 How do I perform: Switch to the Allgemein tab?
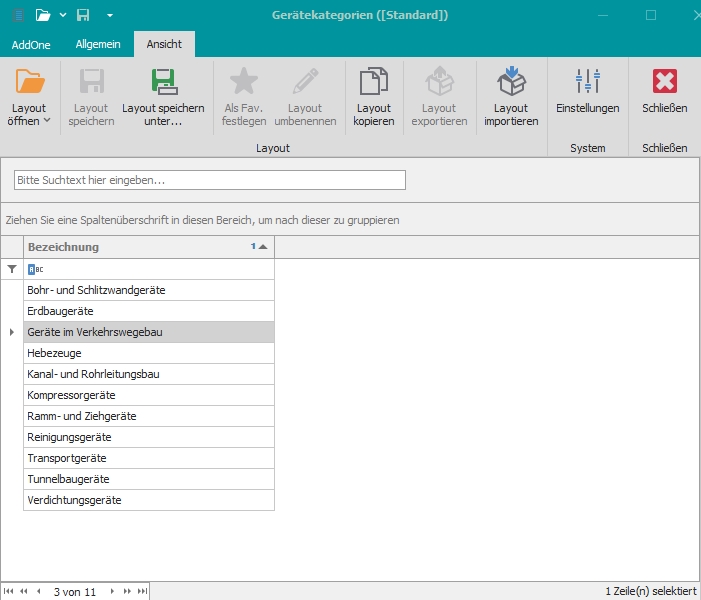click(98, 44)
